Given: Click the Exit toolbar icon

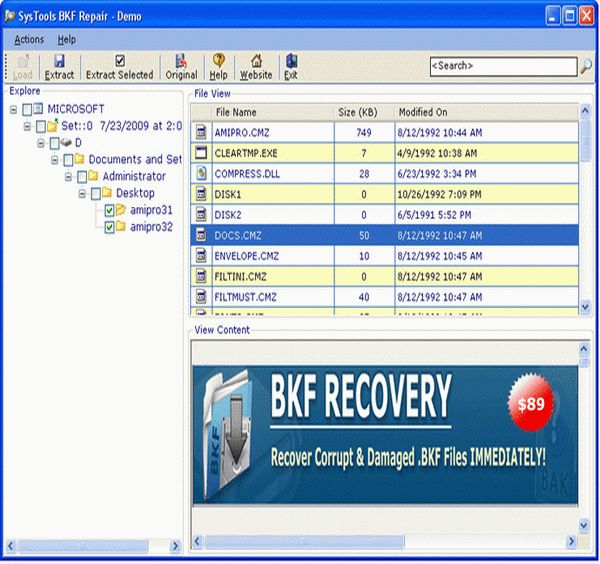Looking at the screenshot, I should coord(291,61).
